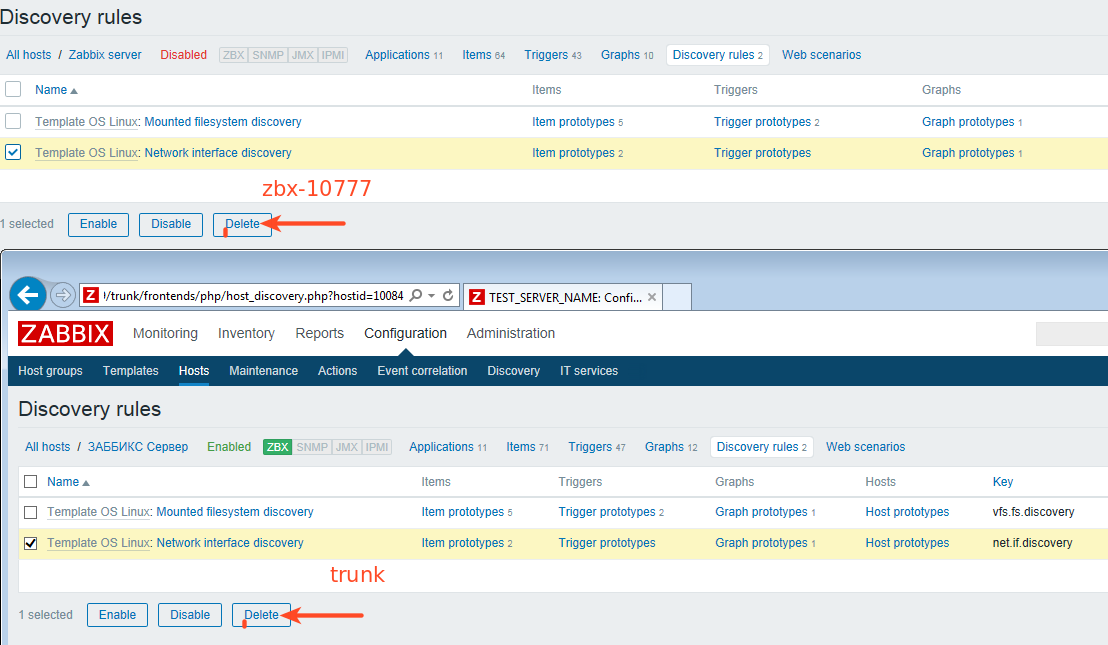Click the green Enabled status link
1108x645 pixels.
(x=229, y=447)
